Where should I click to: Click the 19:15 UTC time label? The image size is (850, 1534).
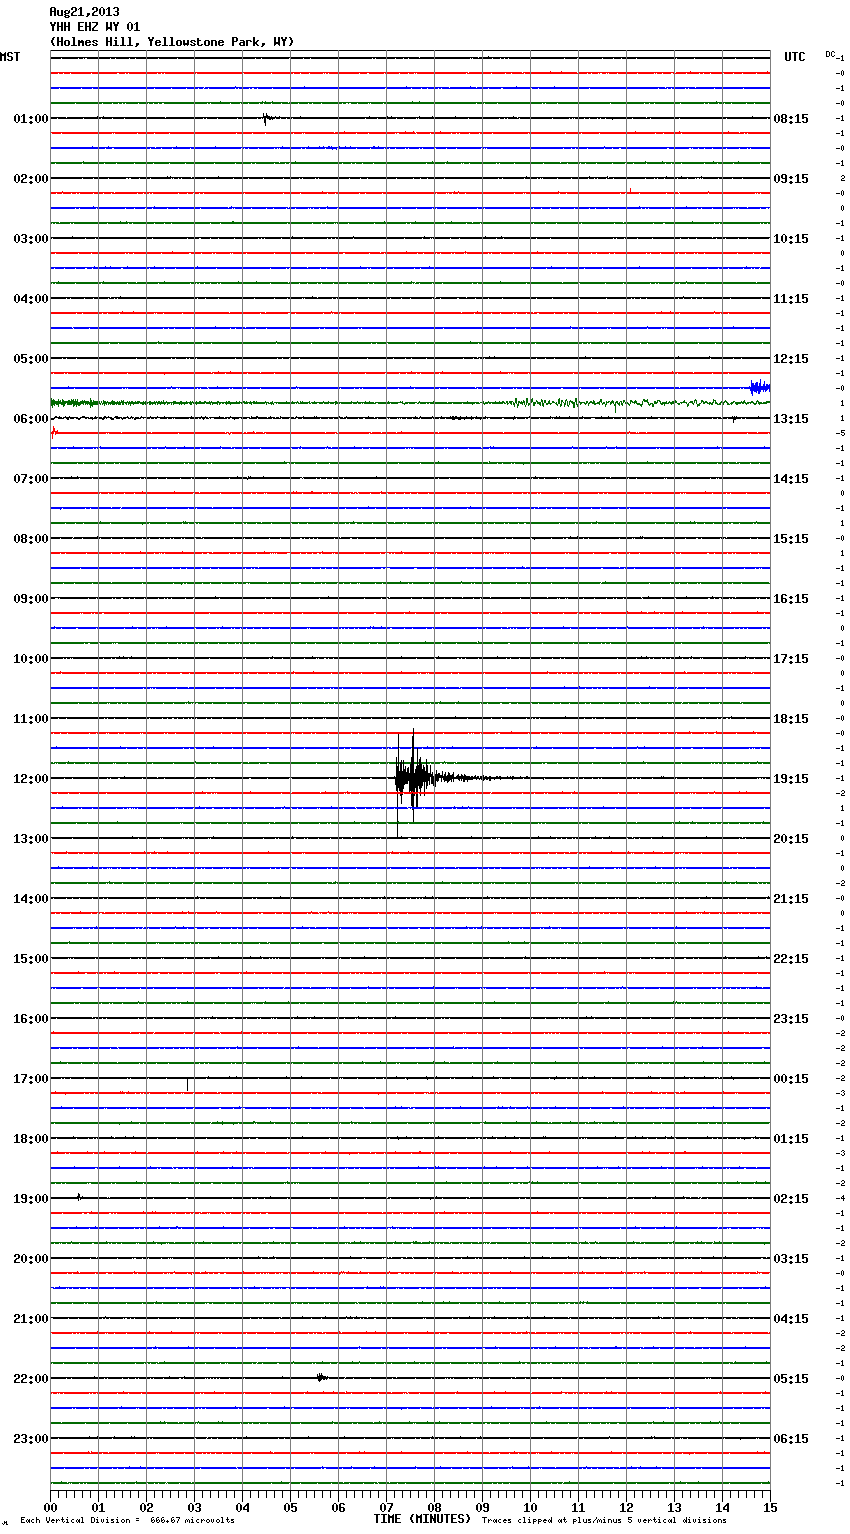(791, 779)
